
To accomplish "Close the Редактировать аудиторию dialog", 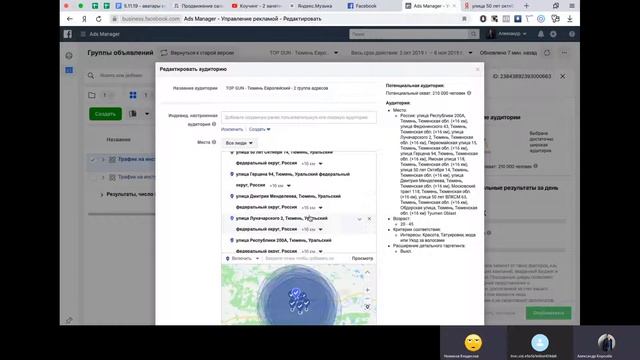I will tap(478, 69).
